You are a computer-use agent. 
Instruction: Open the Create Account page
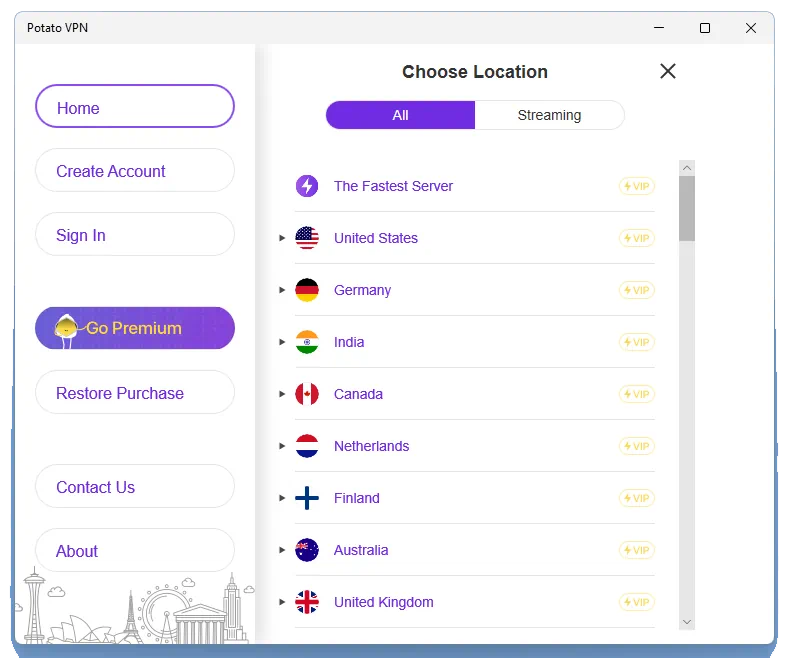click(134, 171)
